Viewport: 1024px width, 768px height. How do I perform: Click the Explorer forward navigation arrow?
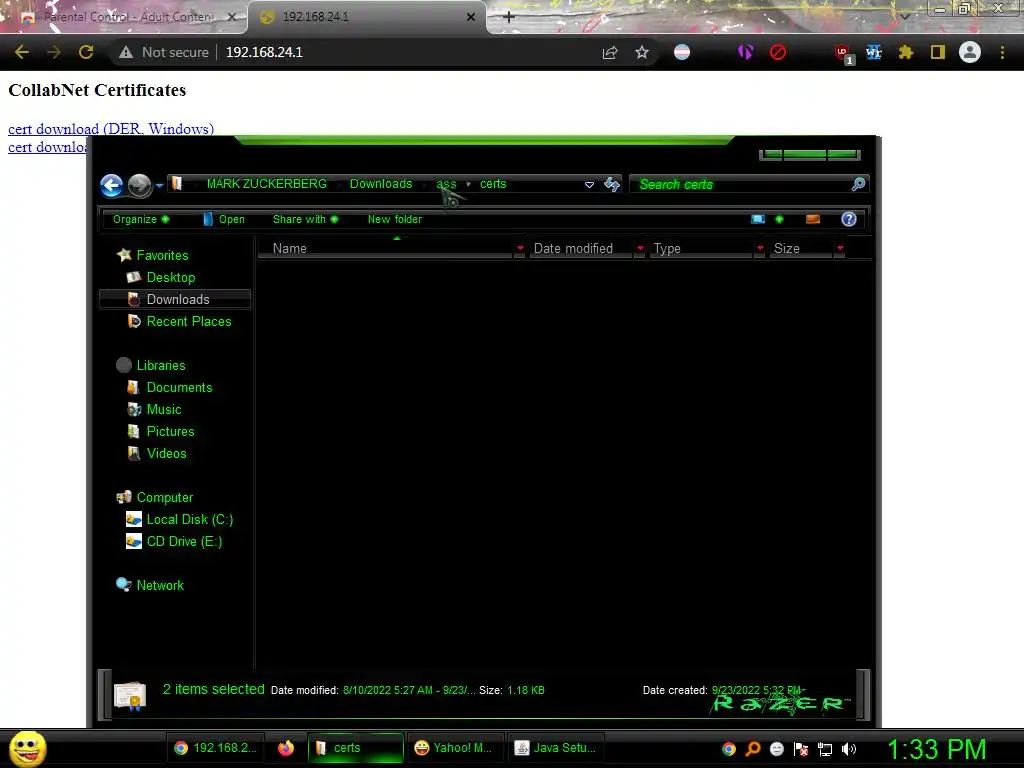tap(139, 185)
